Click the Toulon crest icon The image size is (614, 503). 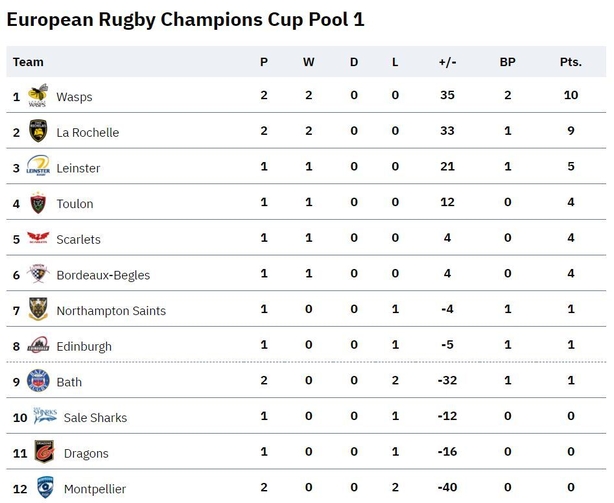(x=38, y=203)
